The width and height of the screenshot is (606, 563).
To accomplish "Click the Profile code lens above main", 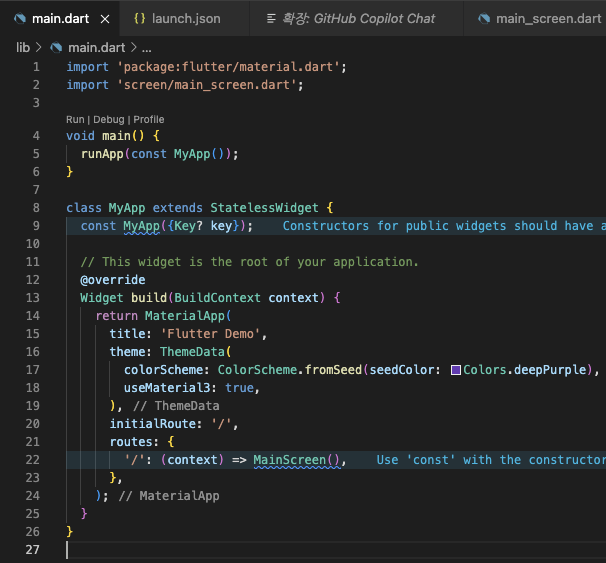I will (x=149, y=119).
